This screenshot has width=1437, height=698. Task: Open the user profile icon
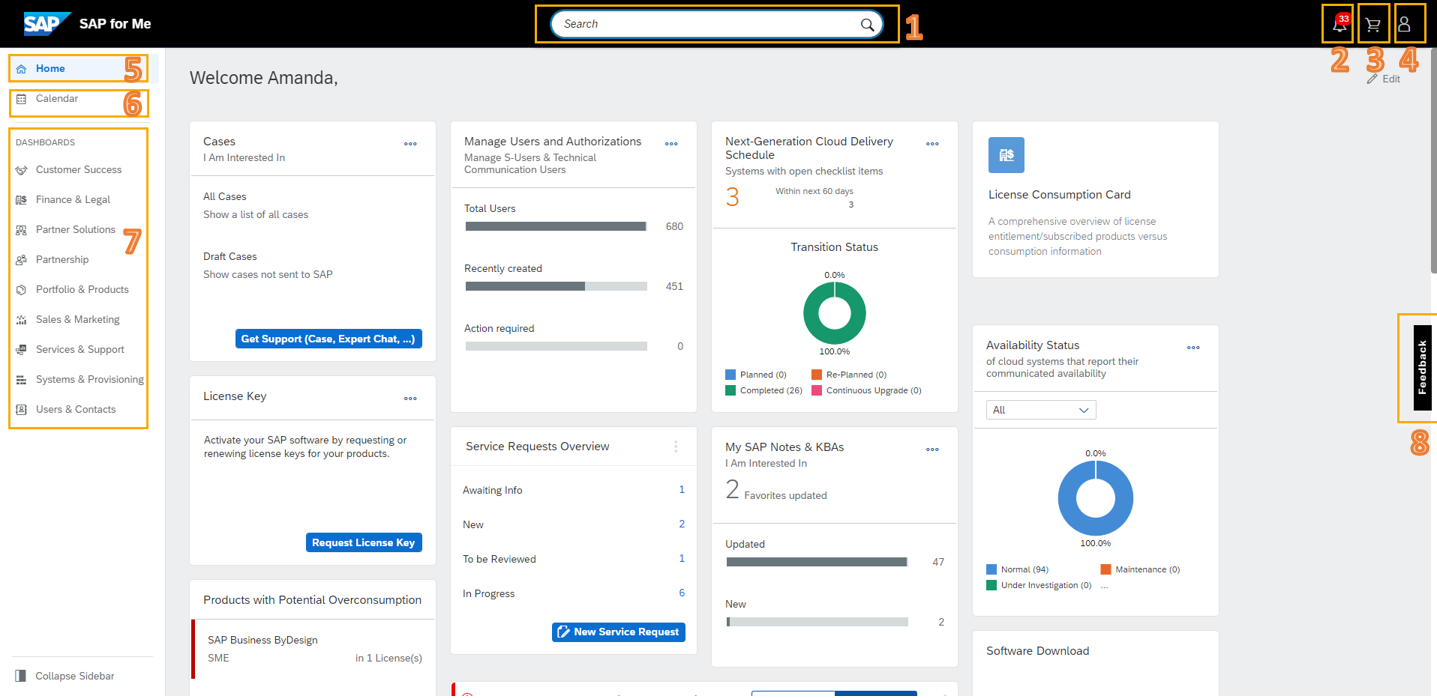click(x=1404, y=25)
